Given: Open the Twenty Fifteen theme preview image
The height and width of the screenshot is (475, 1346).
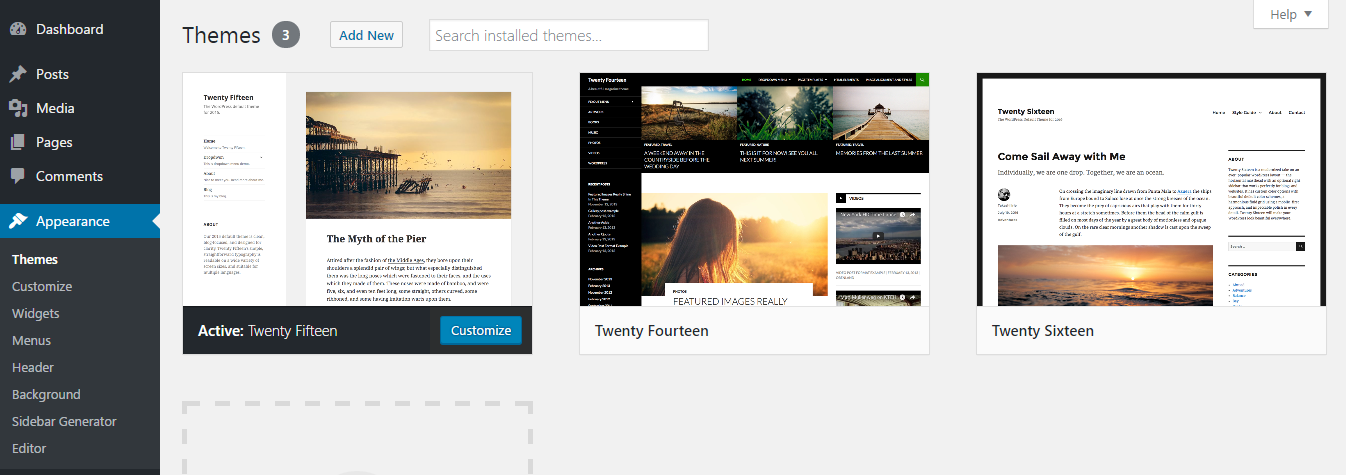Looking at the screenshot, I should 357,189.
